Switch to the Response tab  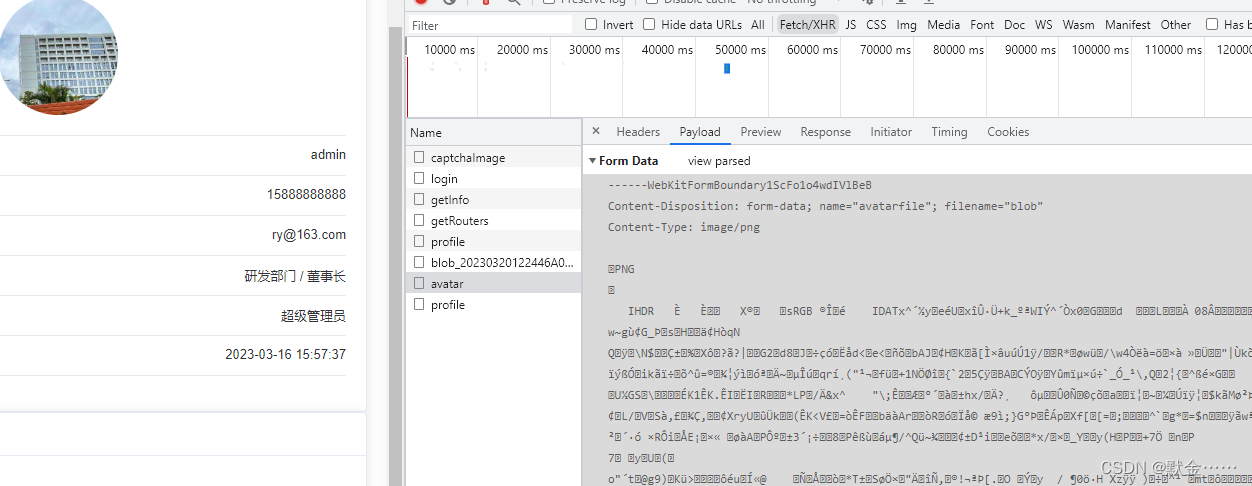826,132
